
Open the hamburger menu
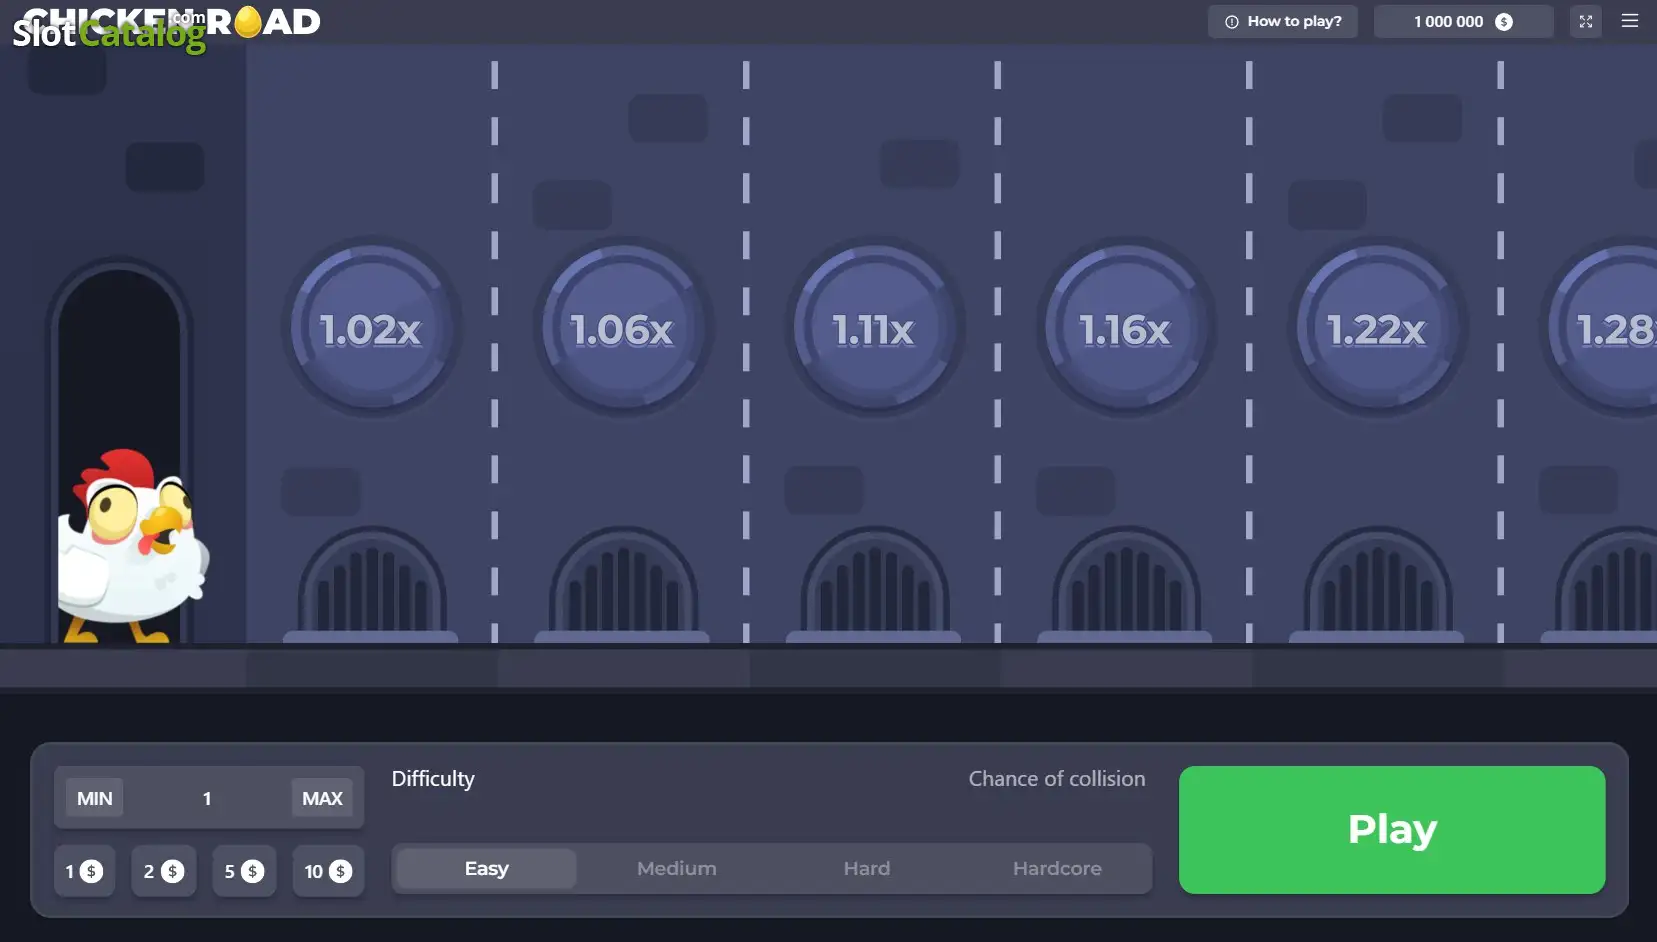coord(1629,21)
